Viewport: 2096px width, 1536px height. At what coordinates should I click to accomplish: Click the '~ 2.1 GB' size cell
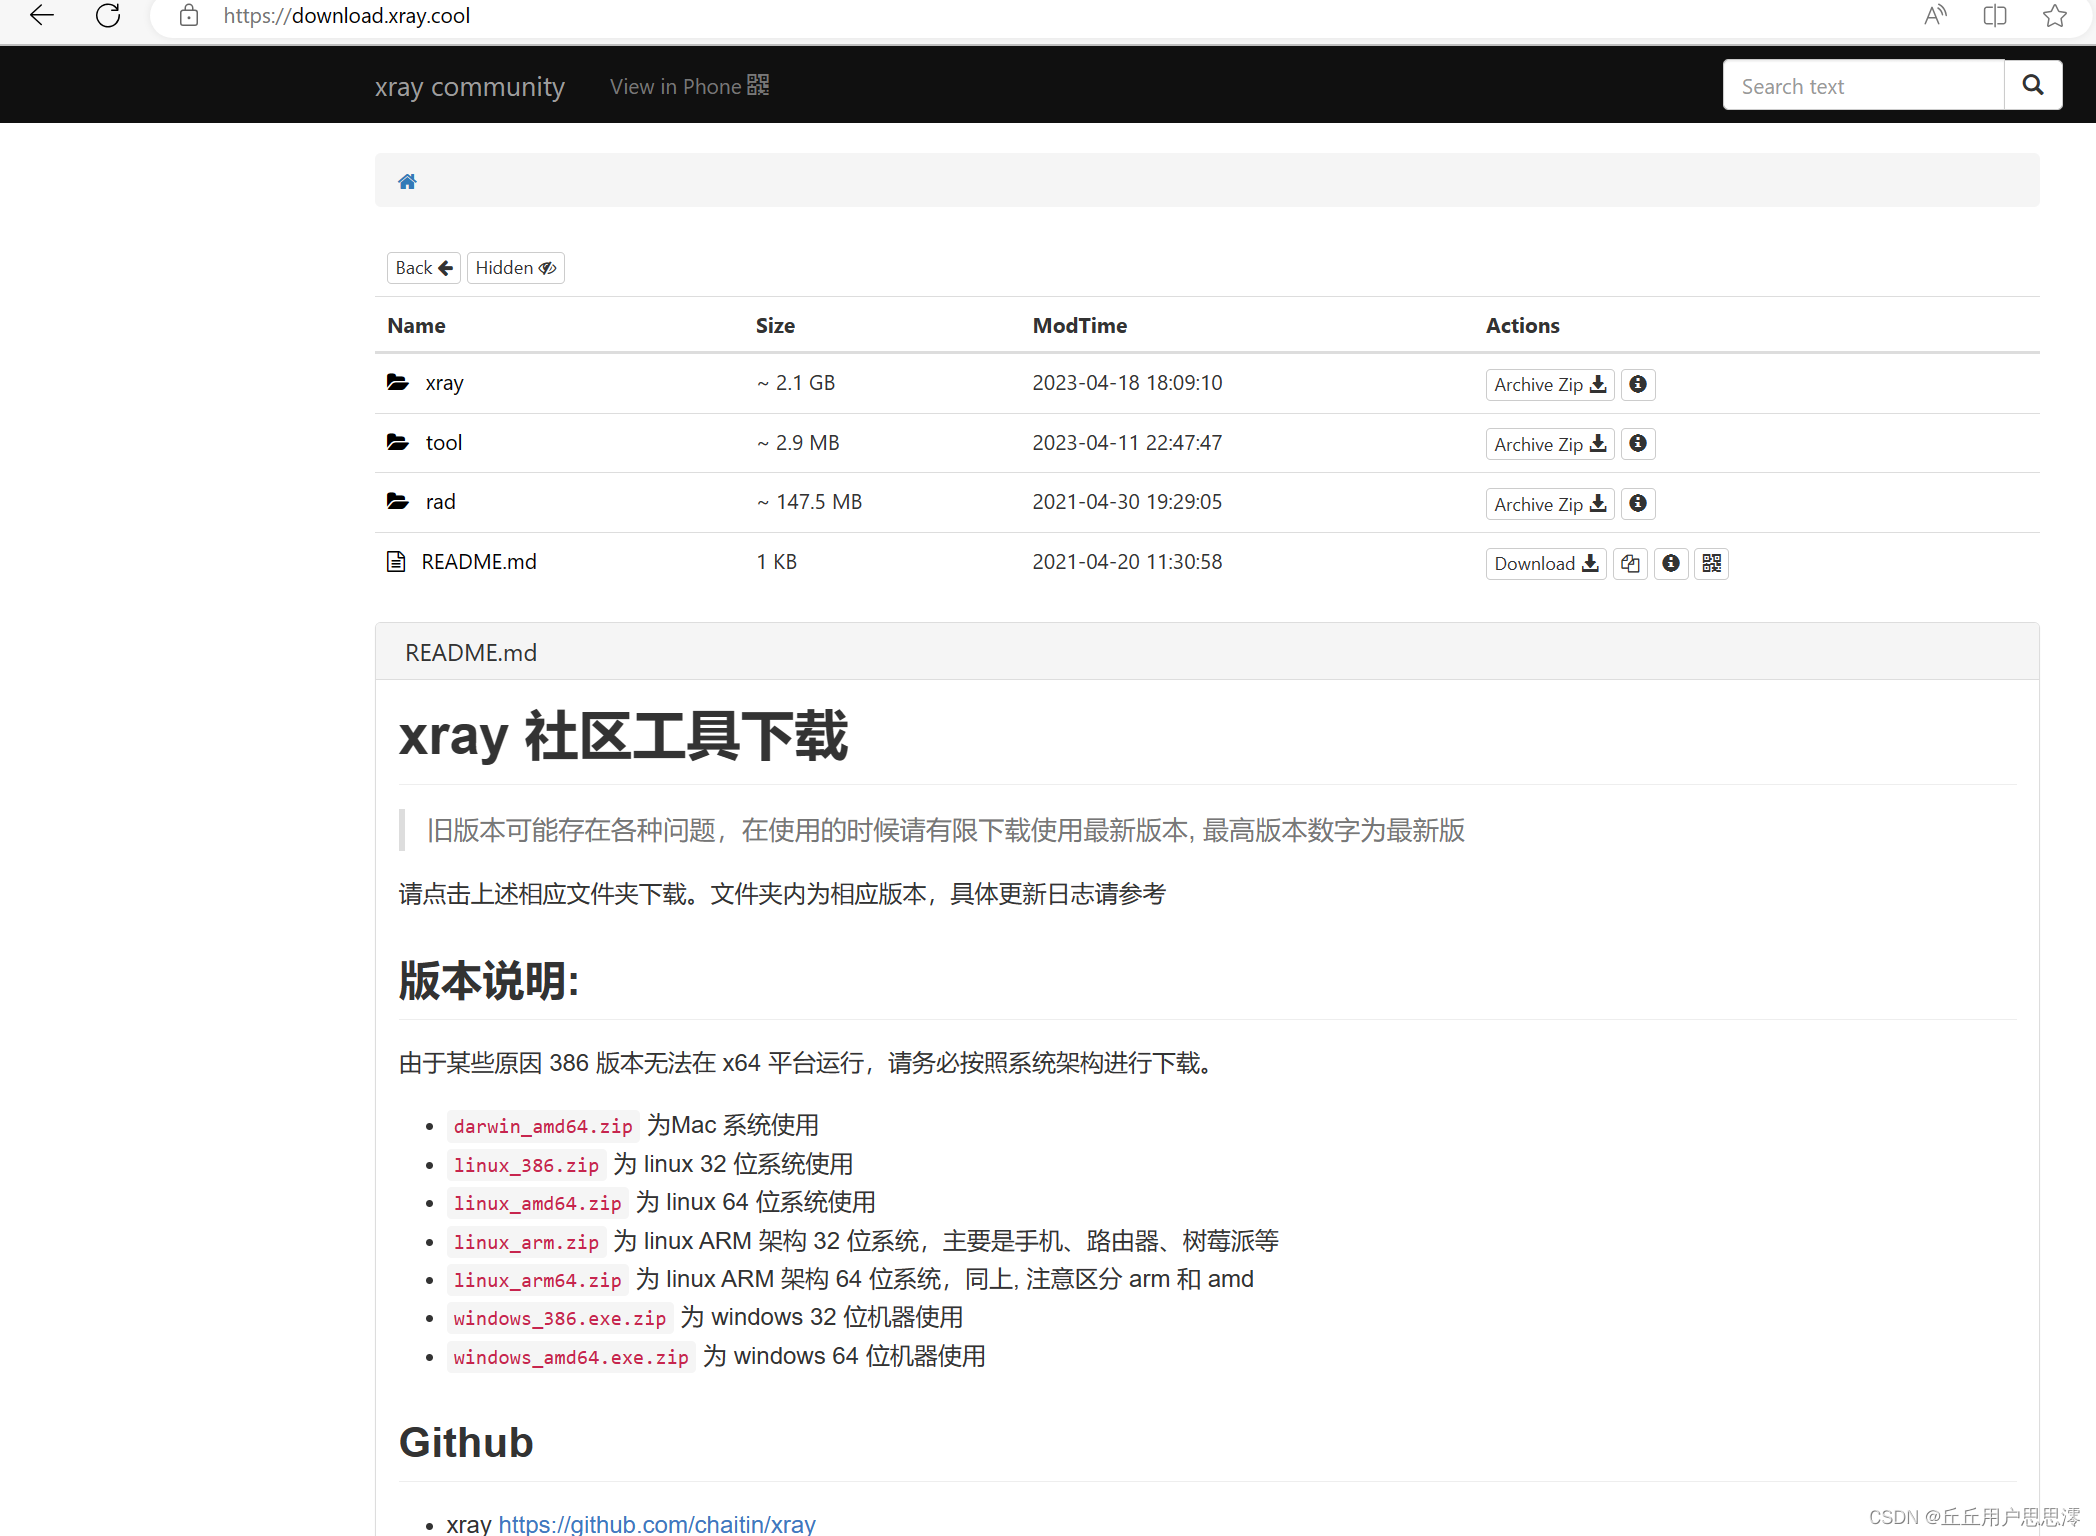click(x=796, y=383)
